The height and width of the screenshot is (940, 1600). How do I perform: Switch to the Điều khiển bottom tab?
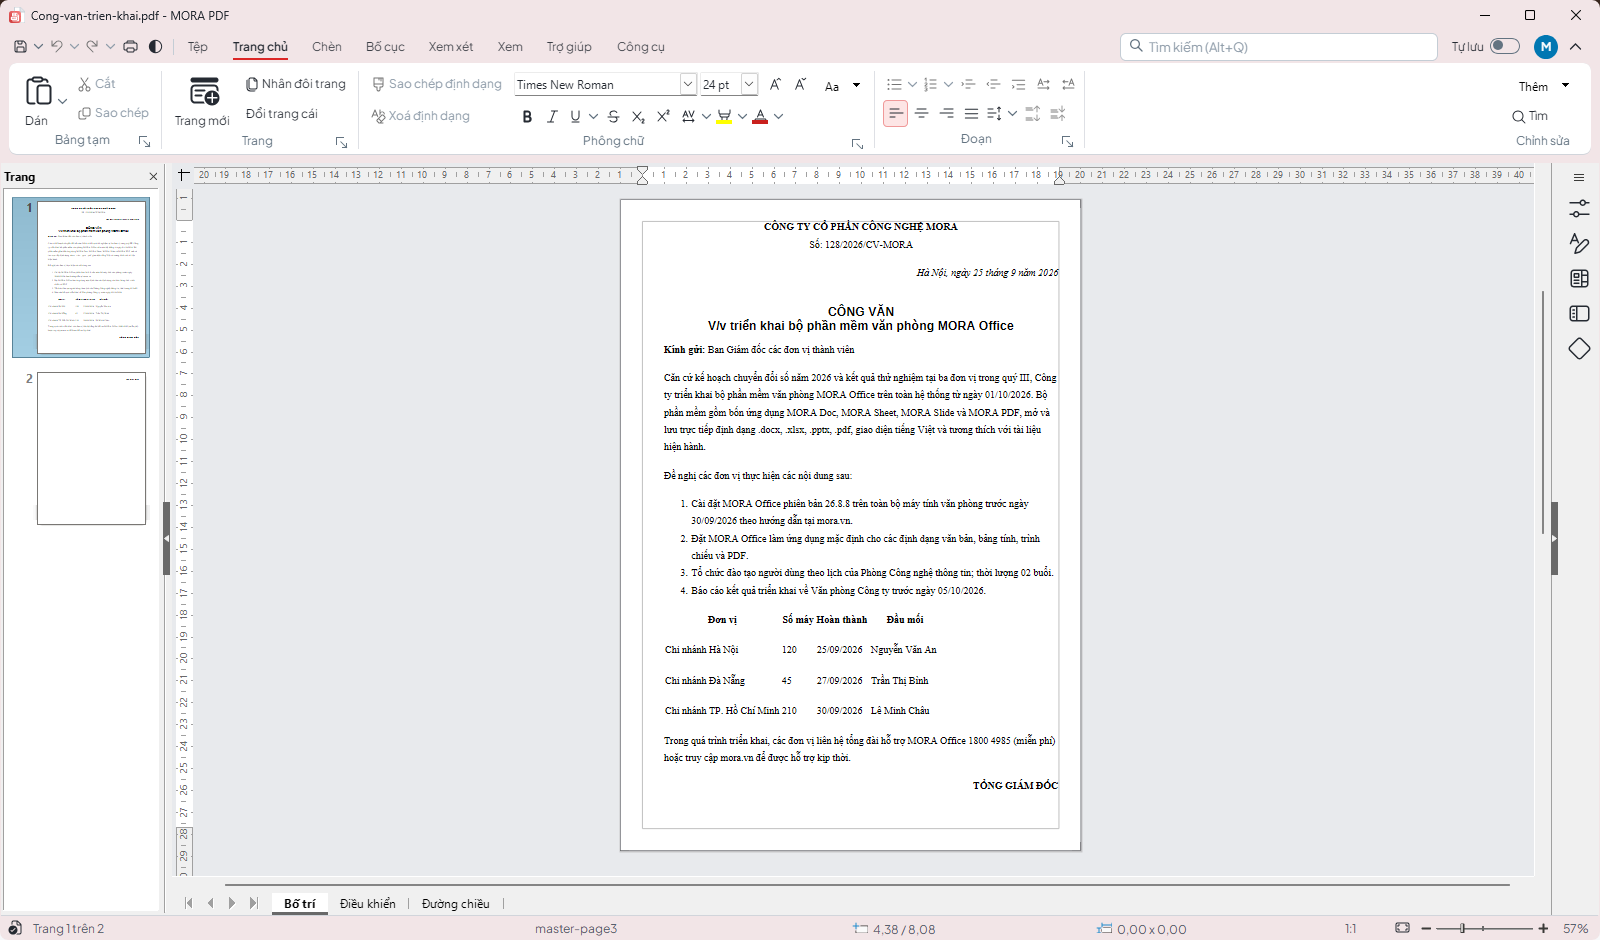[x=367, y=904]
